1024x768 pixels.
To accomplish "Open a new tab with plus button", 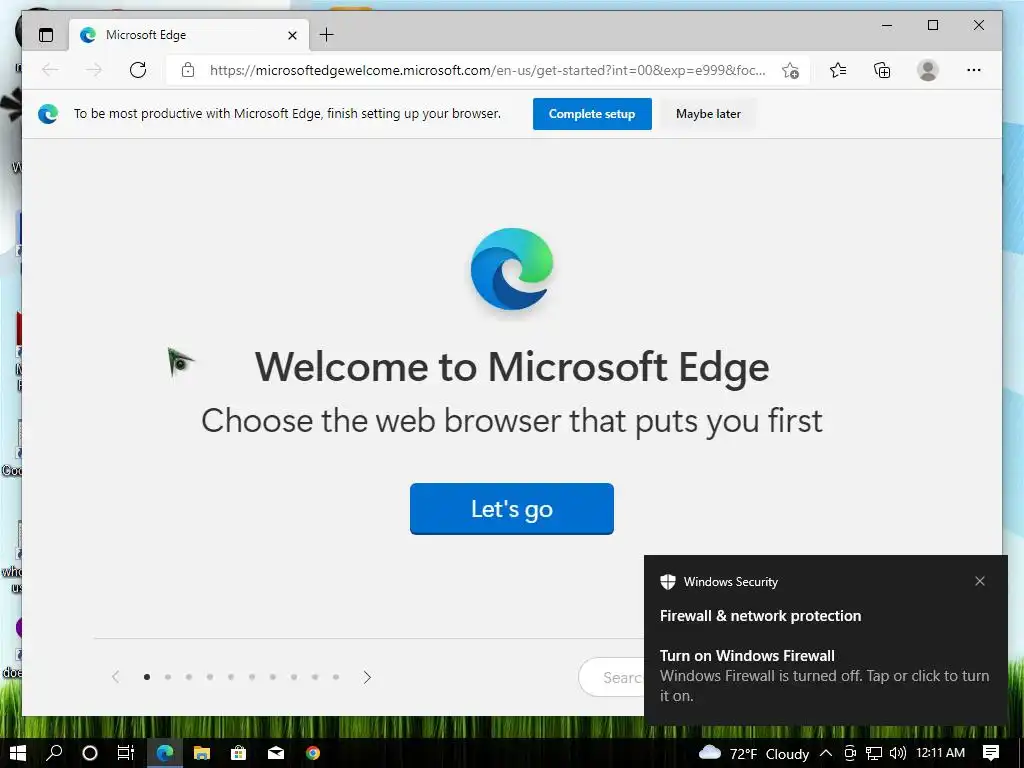I will 327,35.
